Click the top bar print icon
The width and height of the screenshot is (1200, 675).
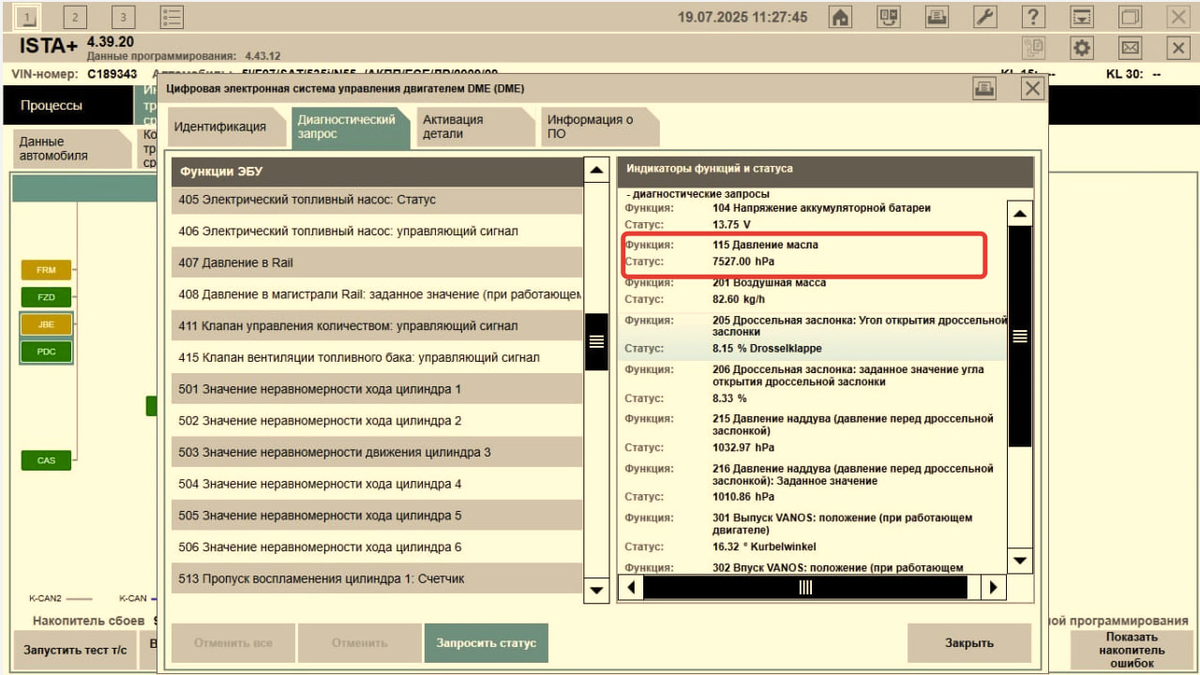937,17
